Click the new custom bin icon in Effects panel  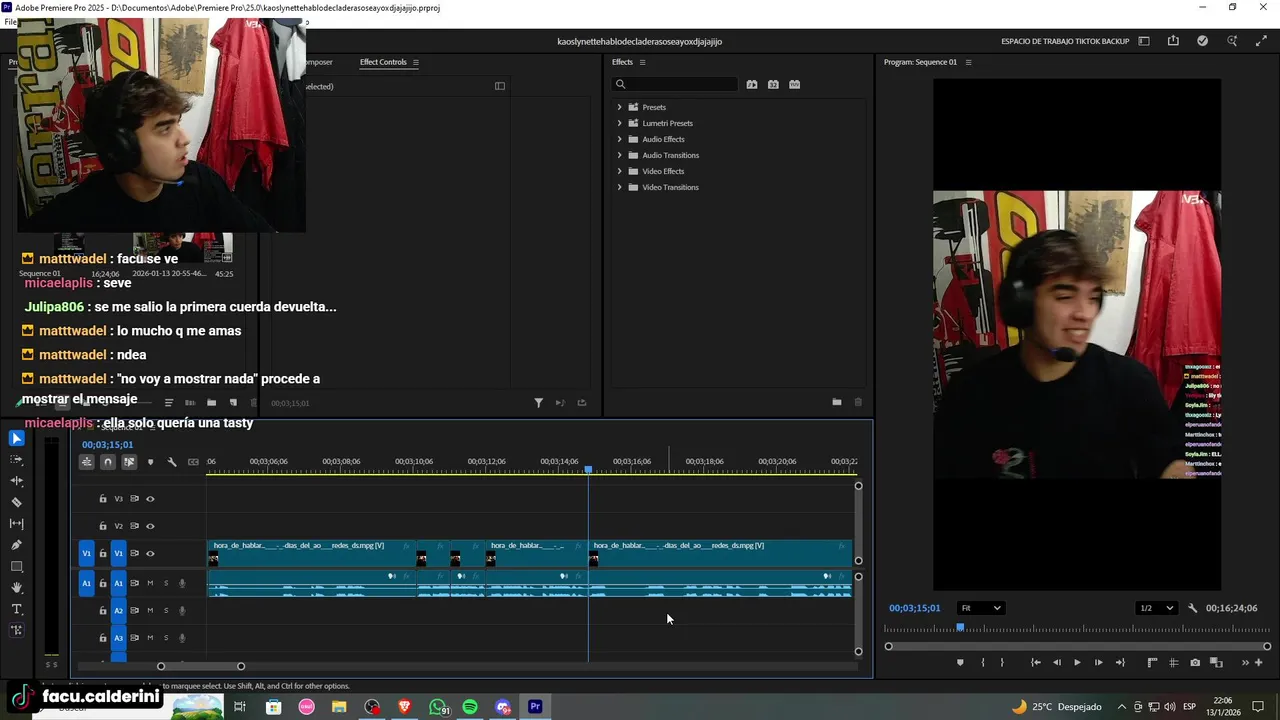(x=836, y=402)
